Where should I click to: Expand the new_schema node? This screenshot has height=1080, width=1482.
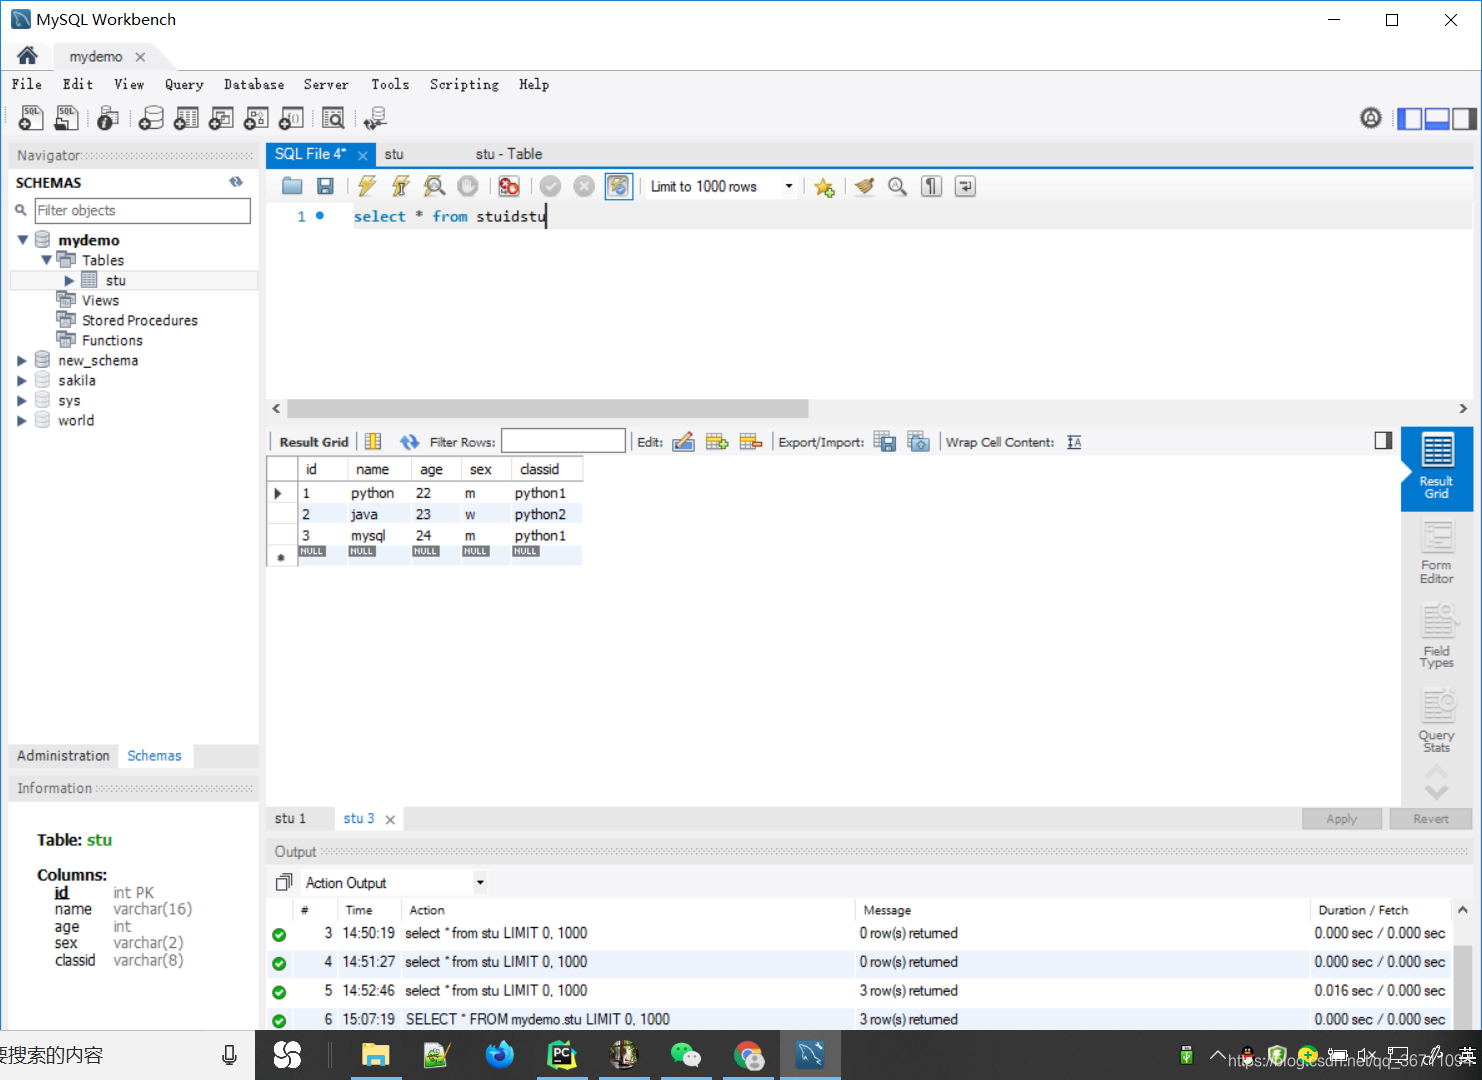(22, 361)
